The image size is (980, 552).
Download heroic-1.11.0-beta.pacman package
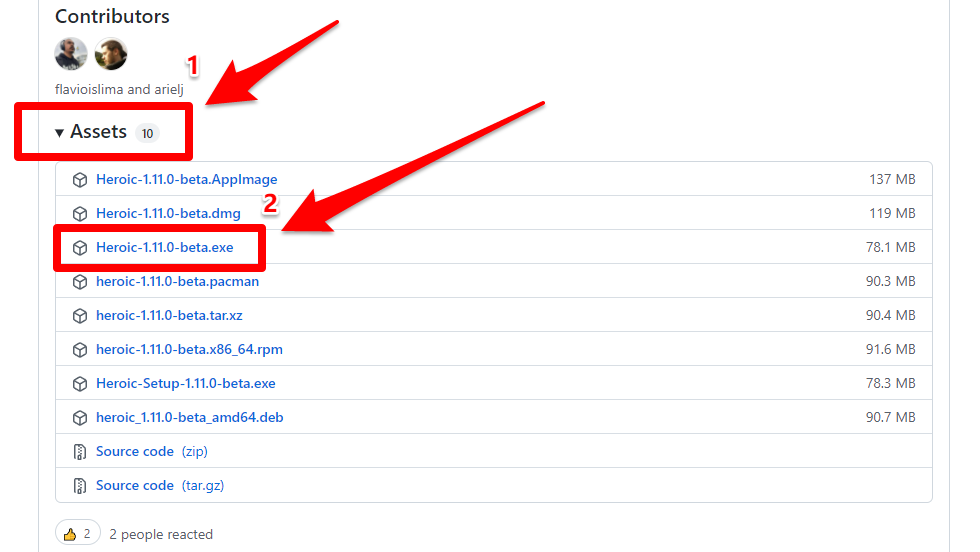(x=177, y=282)
